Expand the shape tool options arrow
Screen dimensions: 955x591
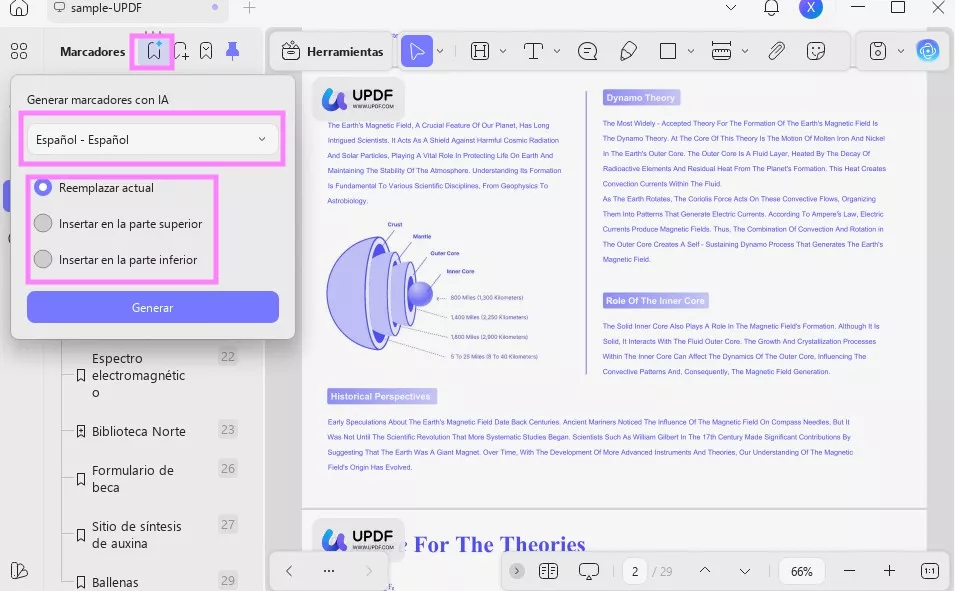pos(691,51)
